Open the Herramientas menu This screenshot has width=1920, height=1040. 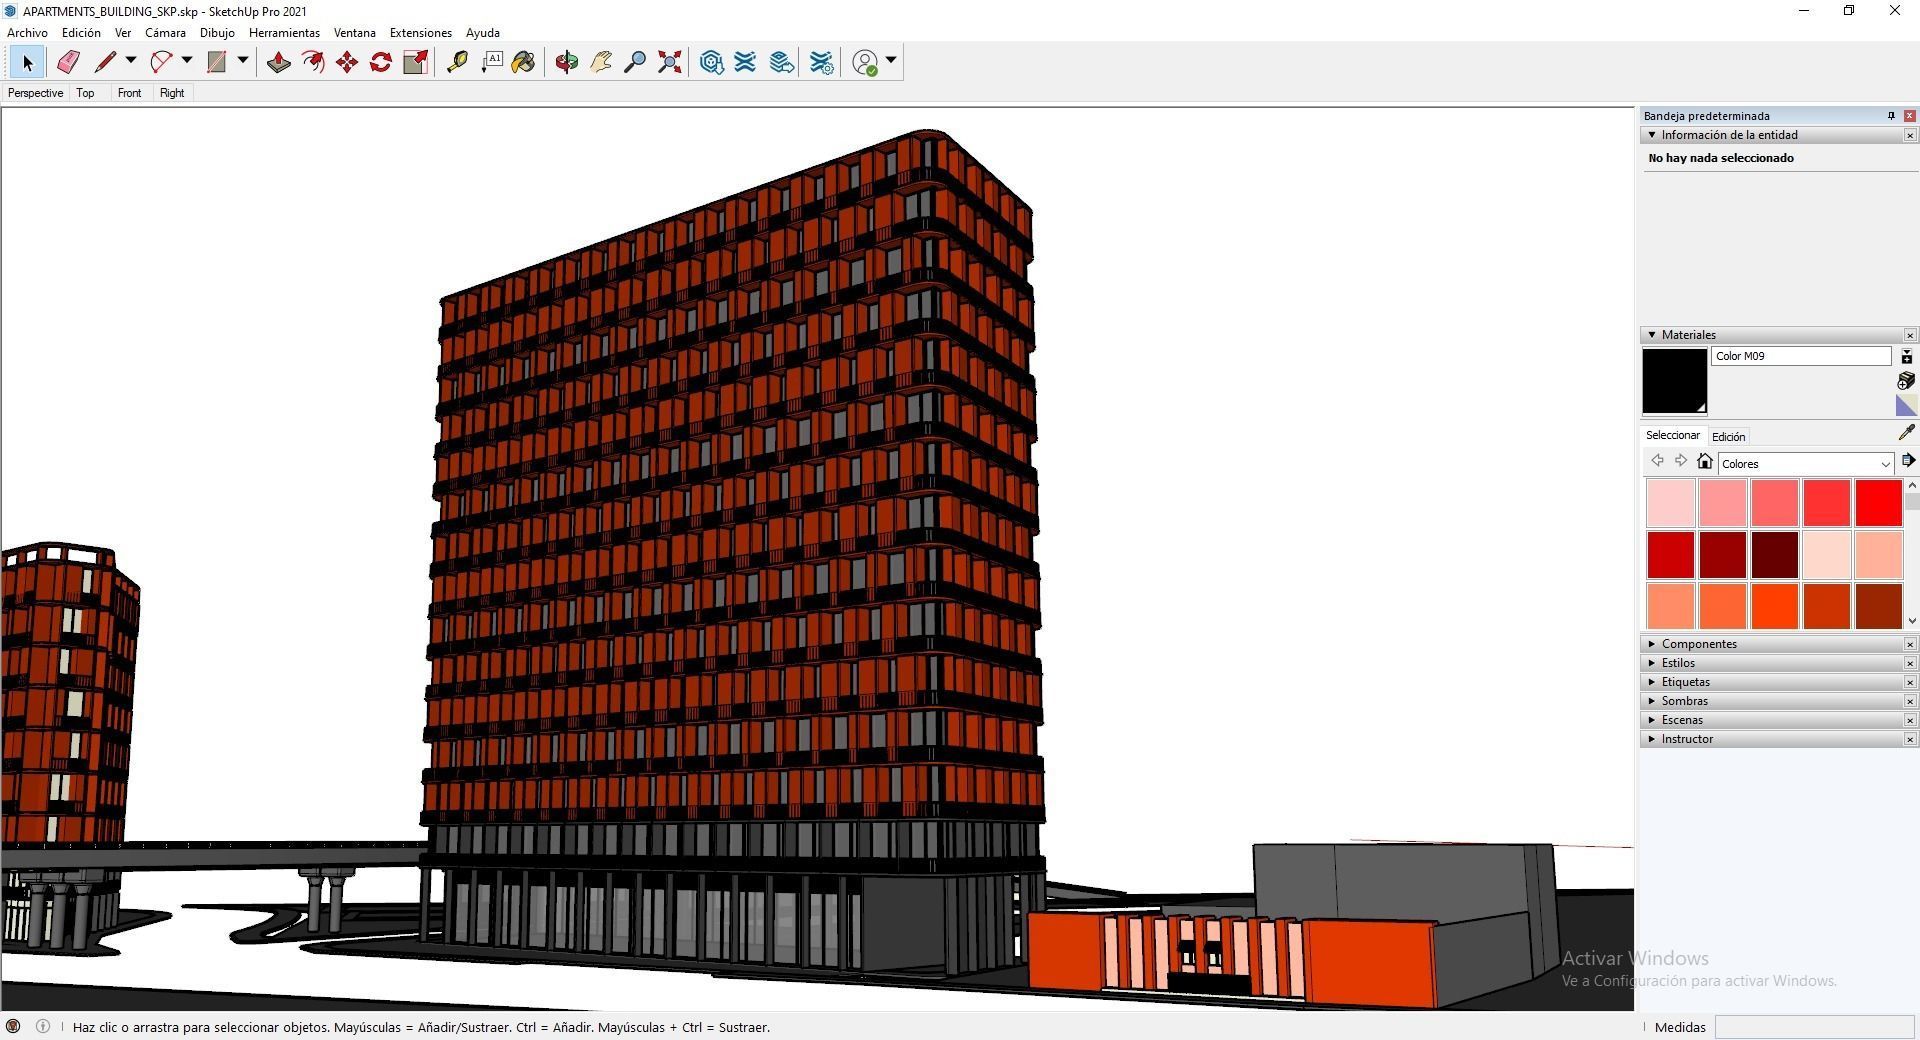[284, 33]
